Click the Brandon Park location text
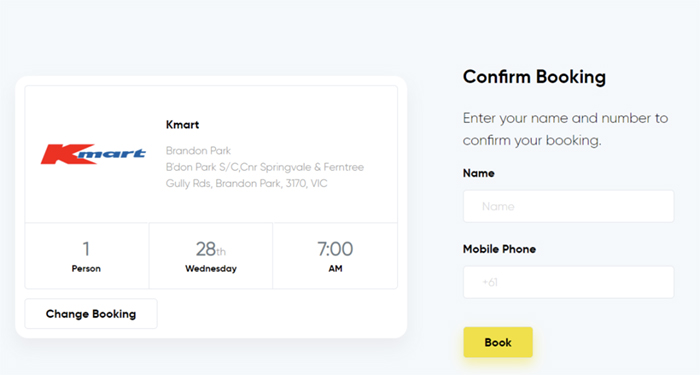This screenshot has height=375, width=700. [198, 150]
